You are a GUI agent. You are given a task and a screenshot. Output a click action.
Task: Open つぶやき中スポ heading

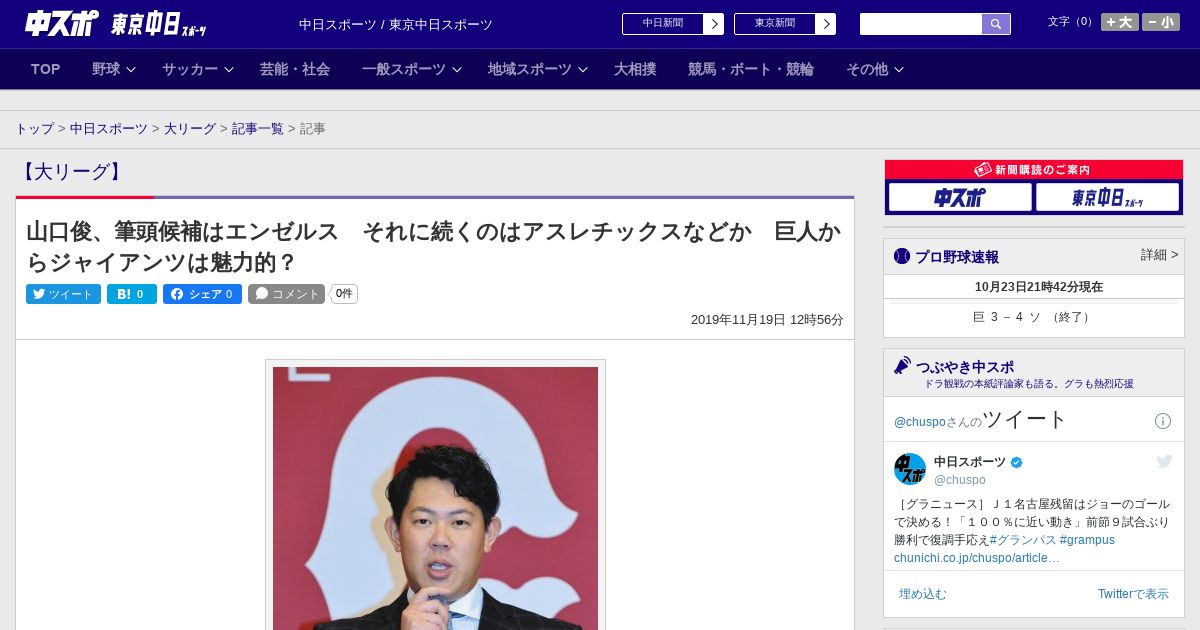pyautogui.click(x=965, y=367)
